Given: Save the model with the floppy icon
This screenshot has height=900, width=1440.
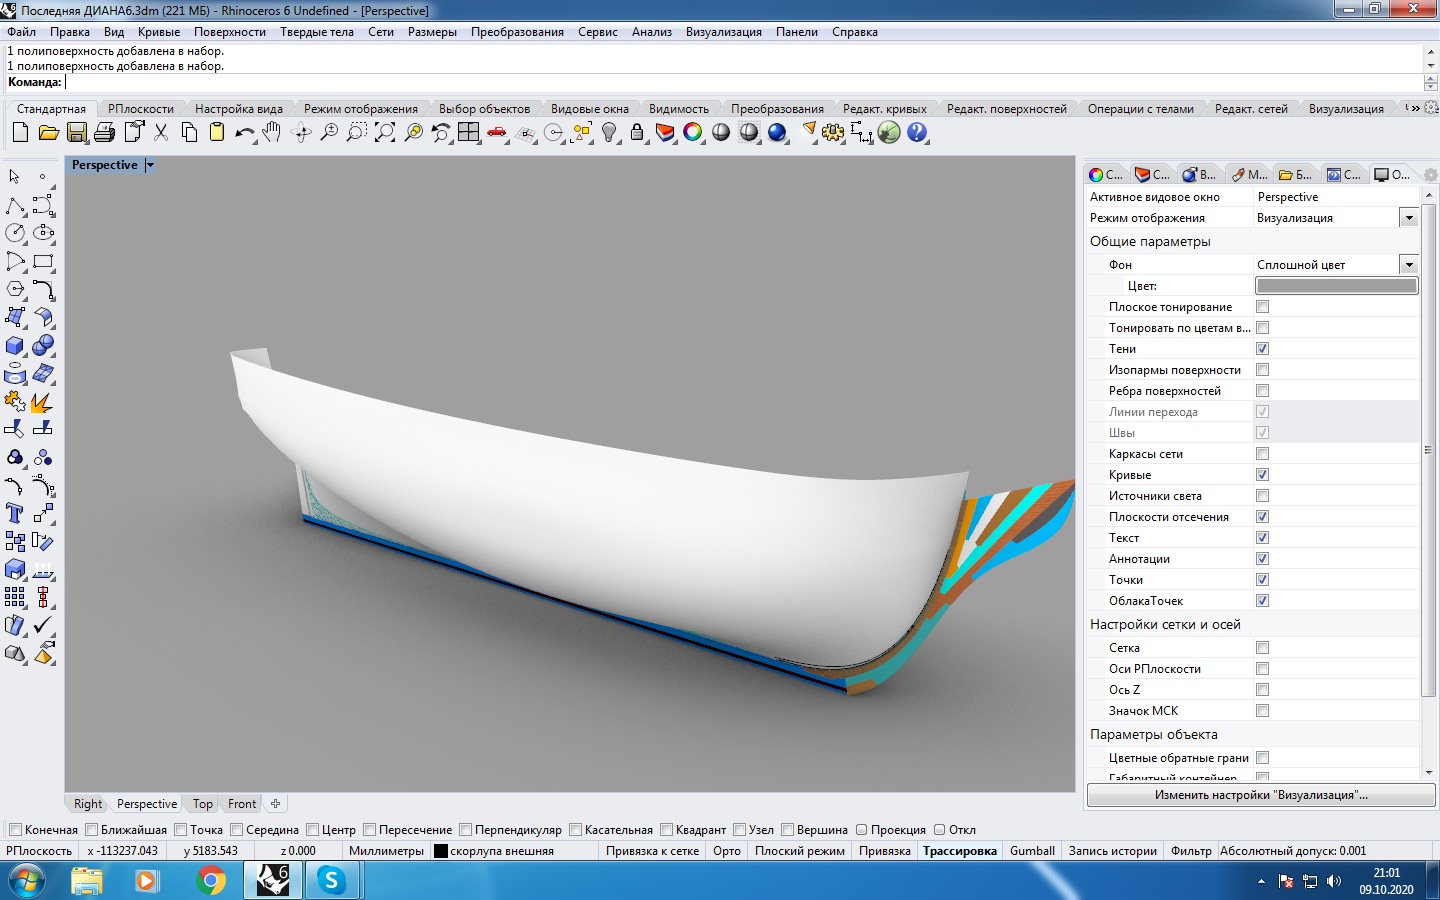Looking at the screenshot, I should [x=77, y=132].
